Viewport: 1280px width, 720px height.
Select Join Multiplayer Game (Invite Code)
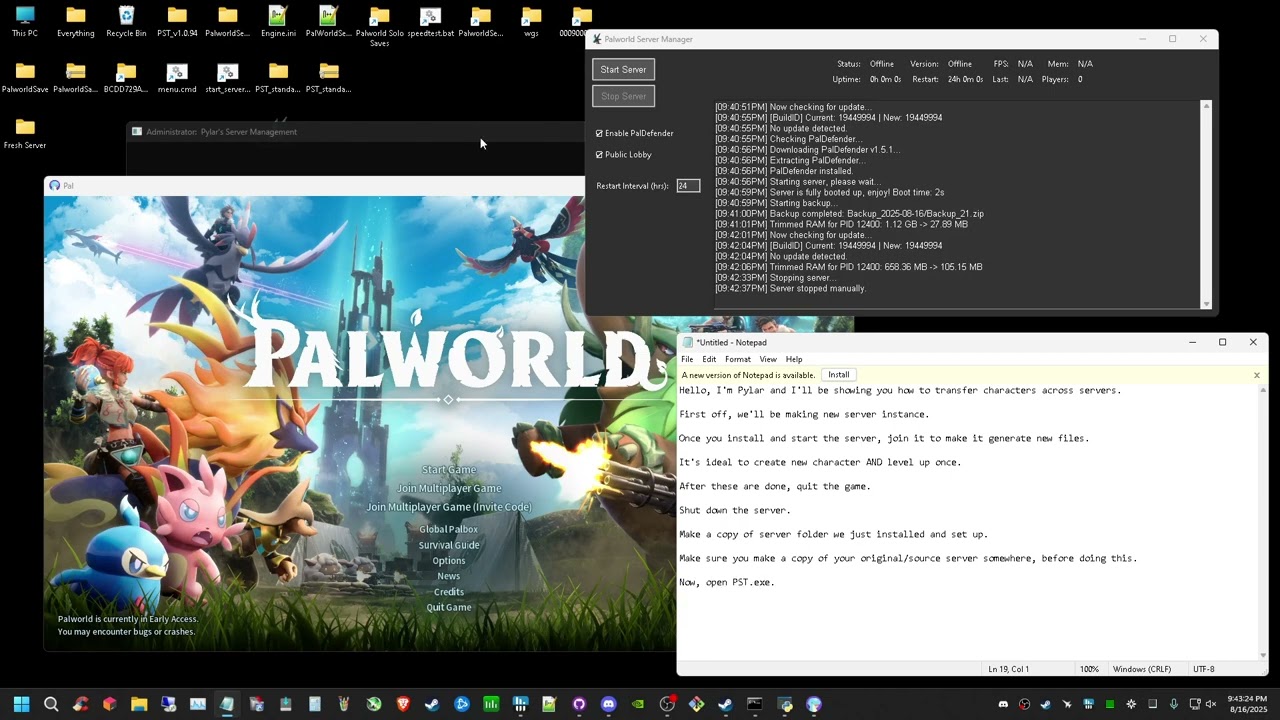pyautogui.click(x=449, y=507)
